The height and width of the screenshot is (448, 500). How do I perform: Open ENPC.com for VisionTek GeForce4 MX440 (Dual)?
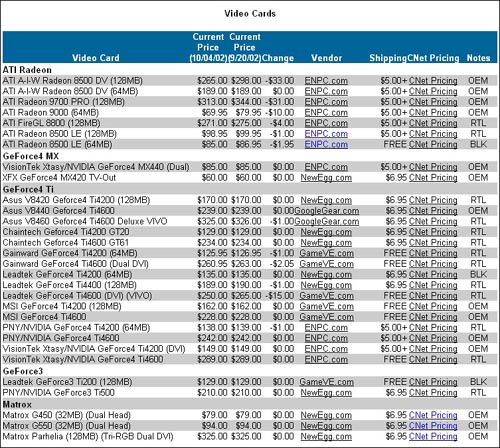(x=326, y=167)
